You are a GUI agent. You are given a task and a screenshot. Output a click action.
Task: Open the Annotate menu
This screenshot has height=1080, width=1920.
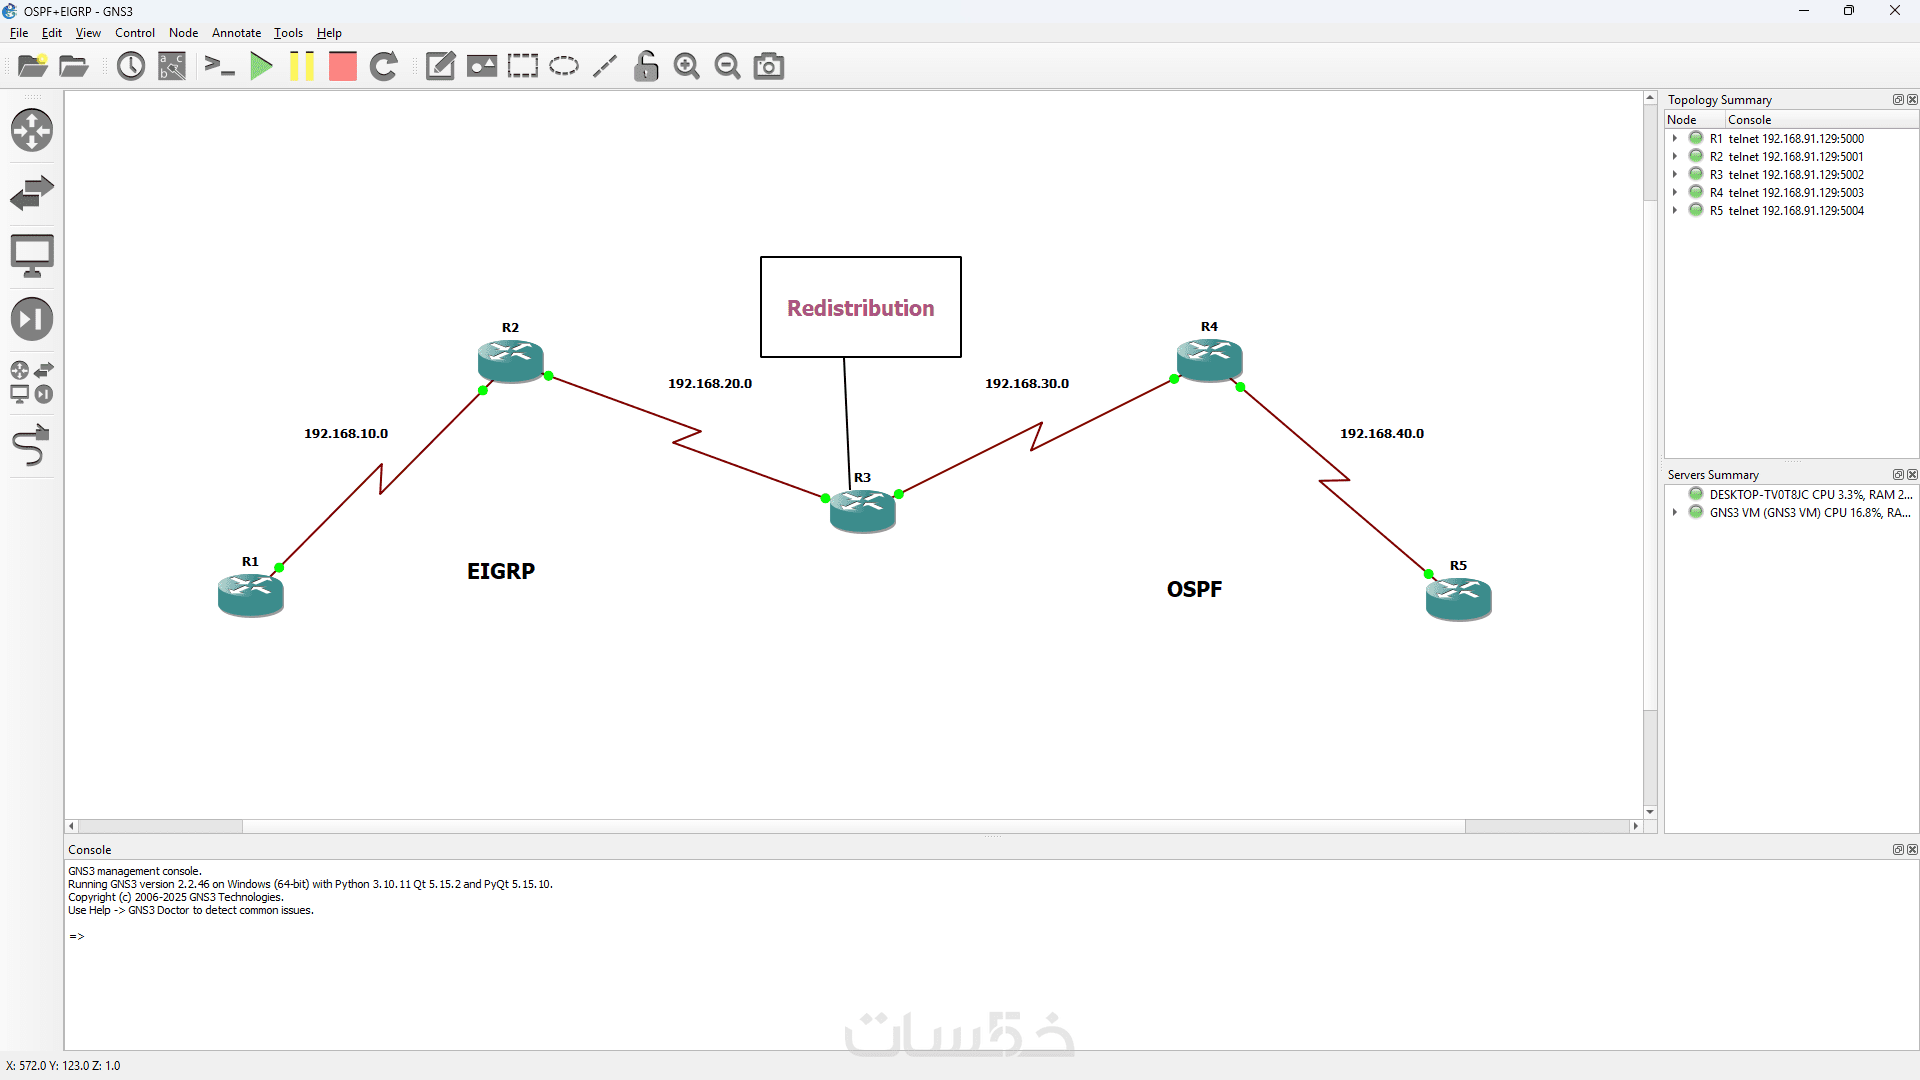236,33
